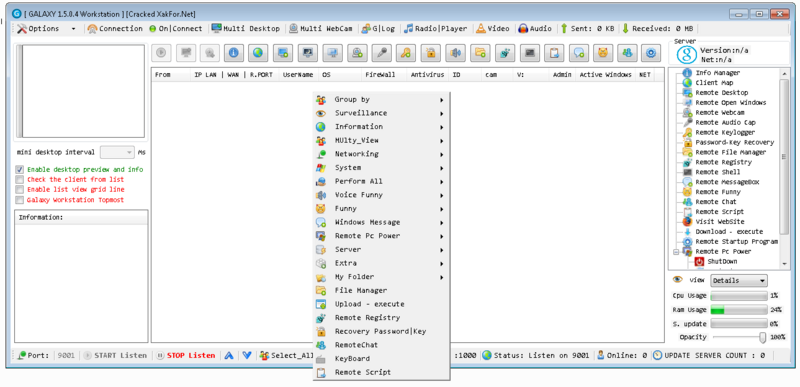The height and width of the screenshot is (387, 800).
Task: Click the STOP Listen button
Action: coord(186,355)
